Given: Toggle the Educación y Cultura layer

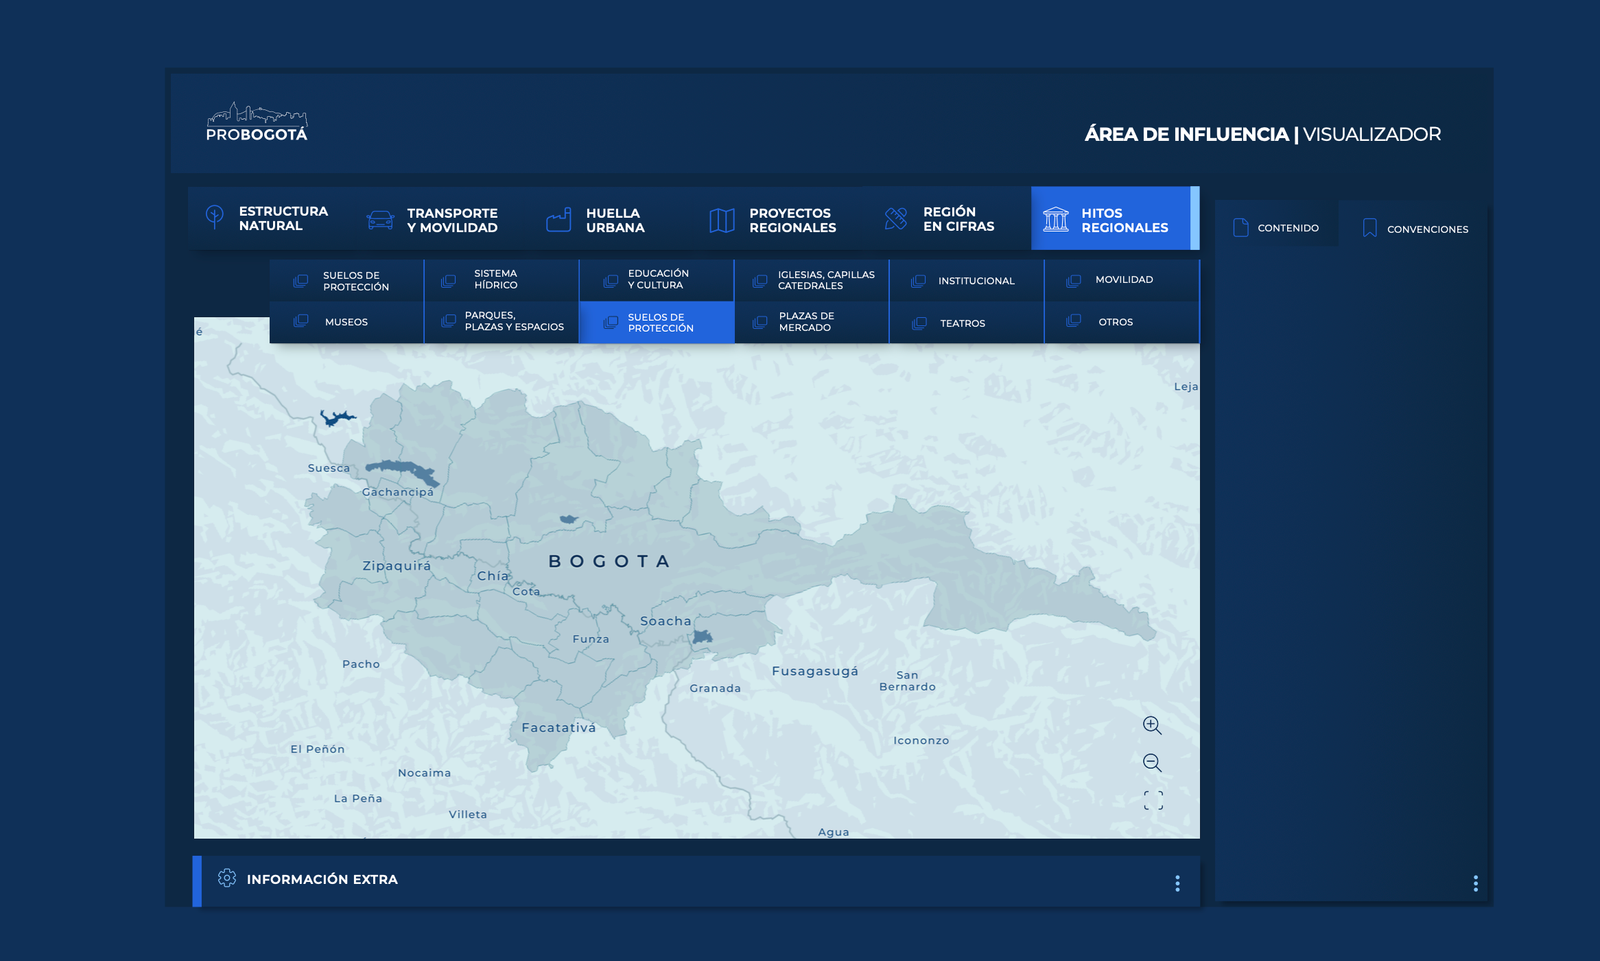Looking at the screenshot, I should (656, 280).
